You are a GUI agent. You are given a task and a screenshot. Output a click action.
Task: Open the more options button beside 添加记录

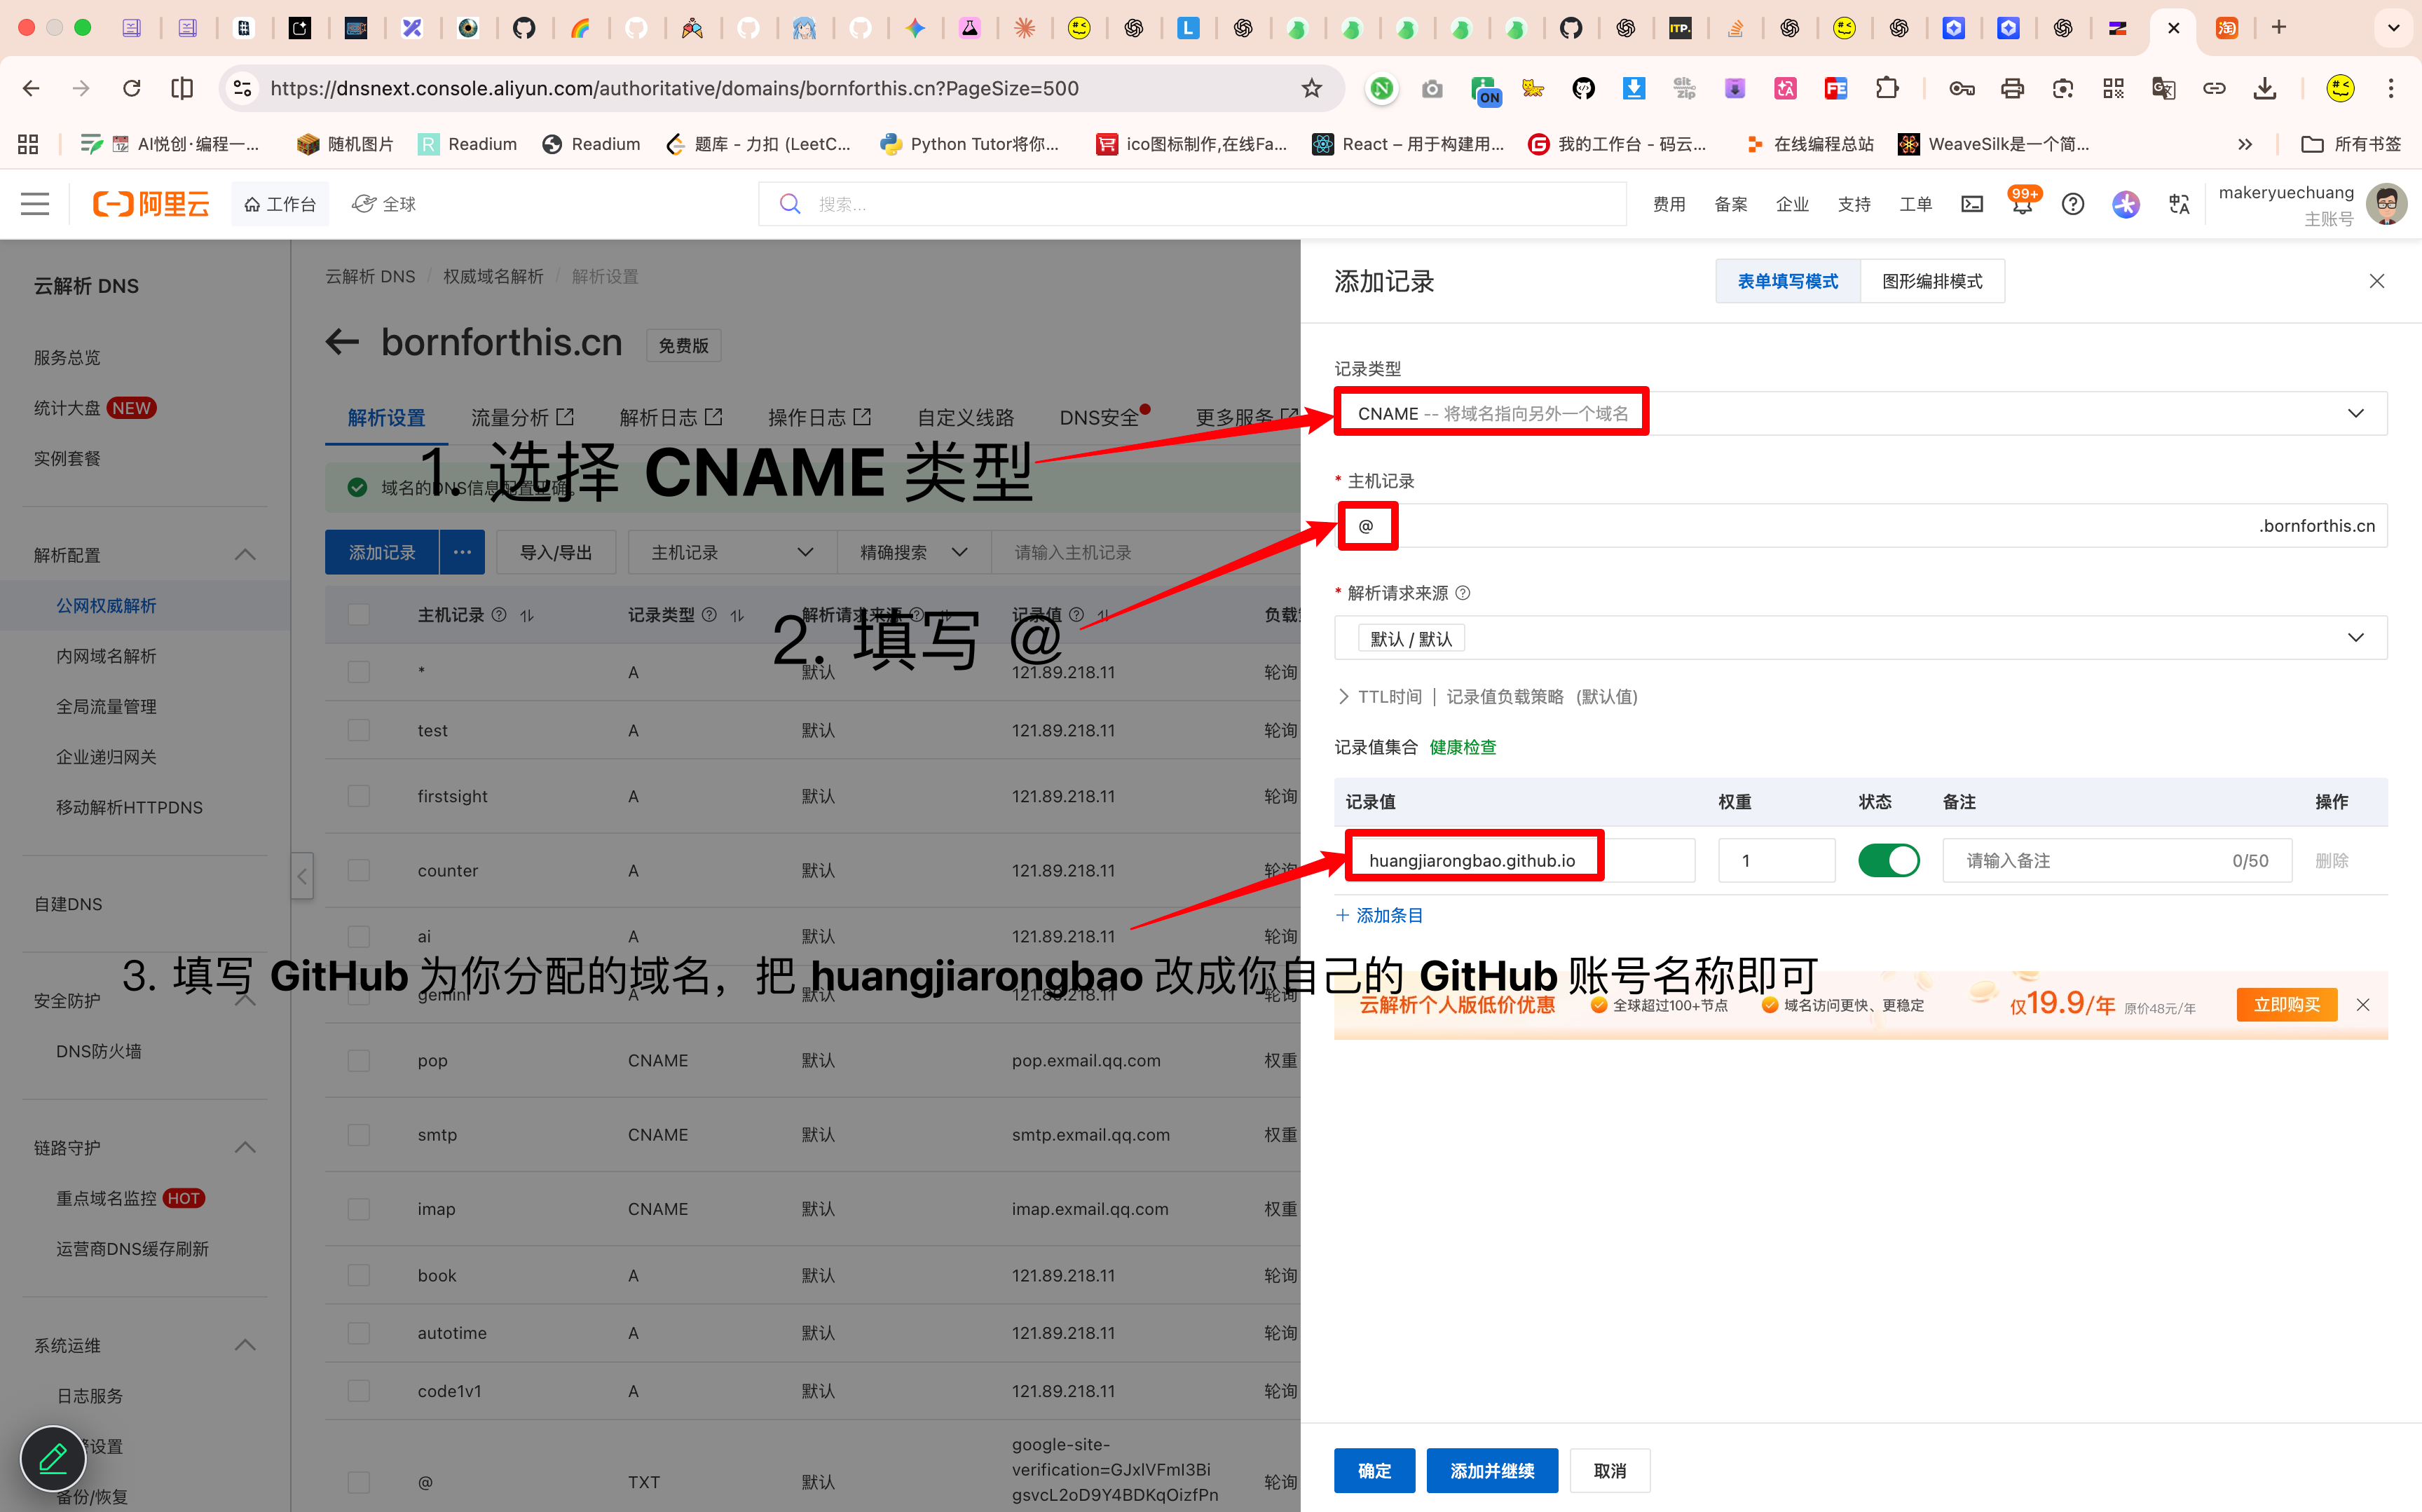pyautogui.click(x=462, y=552)
